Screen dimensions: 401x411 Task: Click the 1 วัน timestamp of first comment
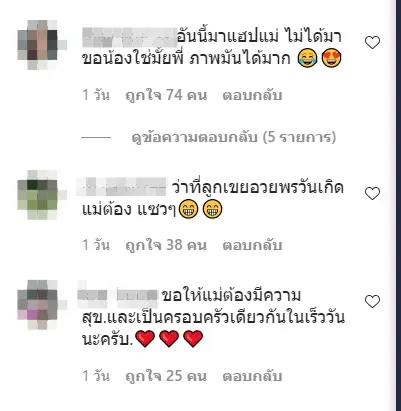pos(96,95)
